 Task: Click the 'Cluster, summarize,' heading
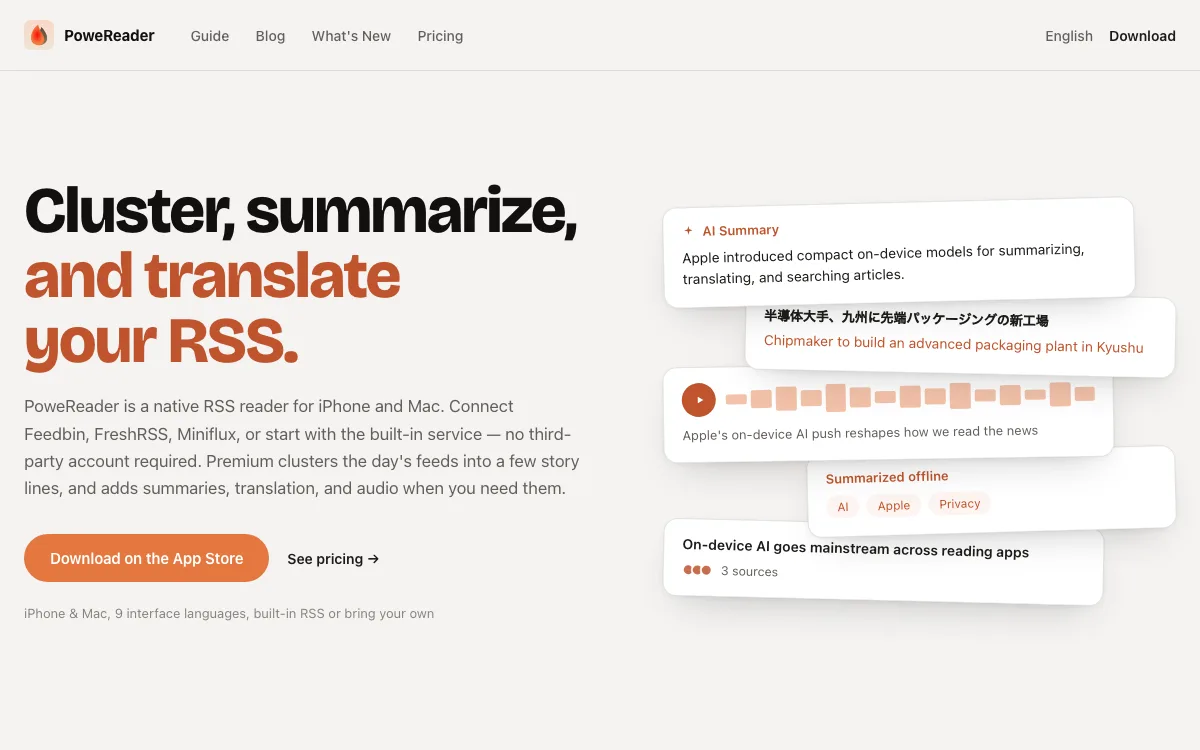tap(301, 211)
